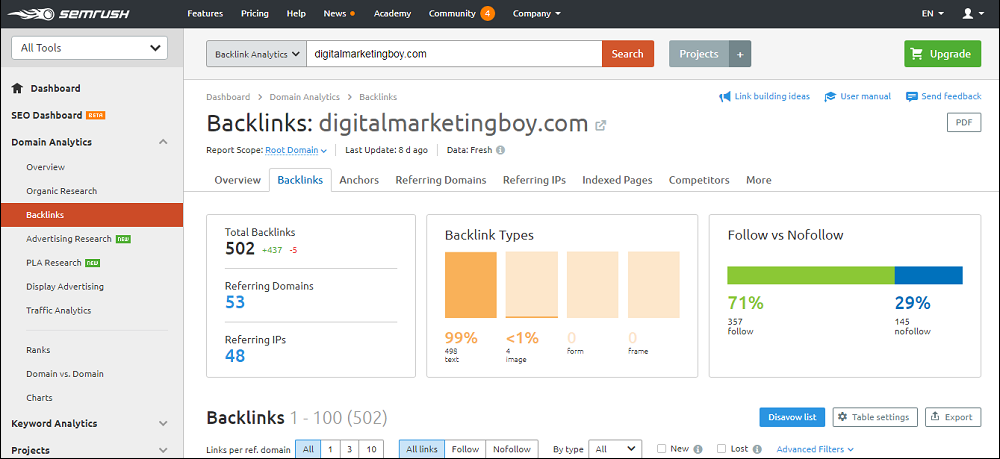The height and width of the screenshot is (459, 1000).
Task: Tick the New backlinks checkbox
Action: click(x=661, y=449)
